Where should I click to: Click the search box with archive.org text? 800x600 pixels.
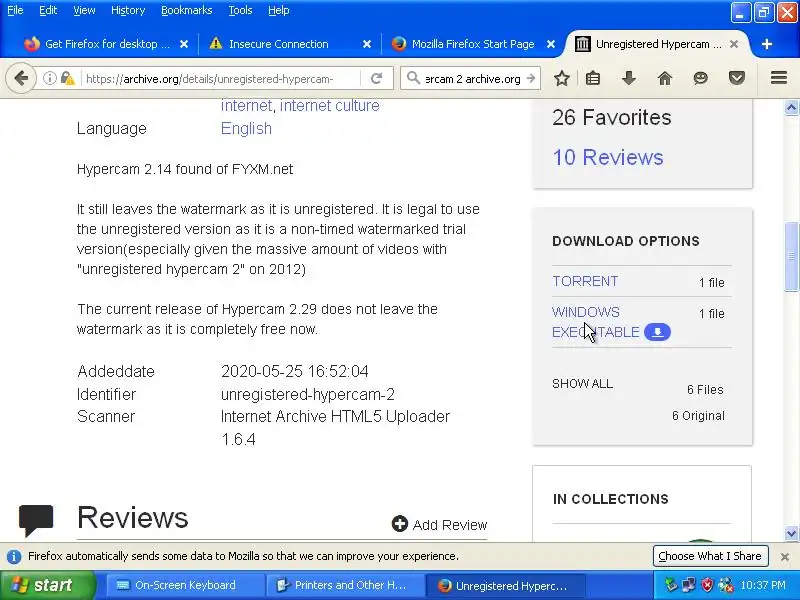472,79
